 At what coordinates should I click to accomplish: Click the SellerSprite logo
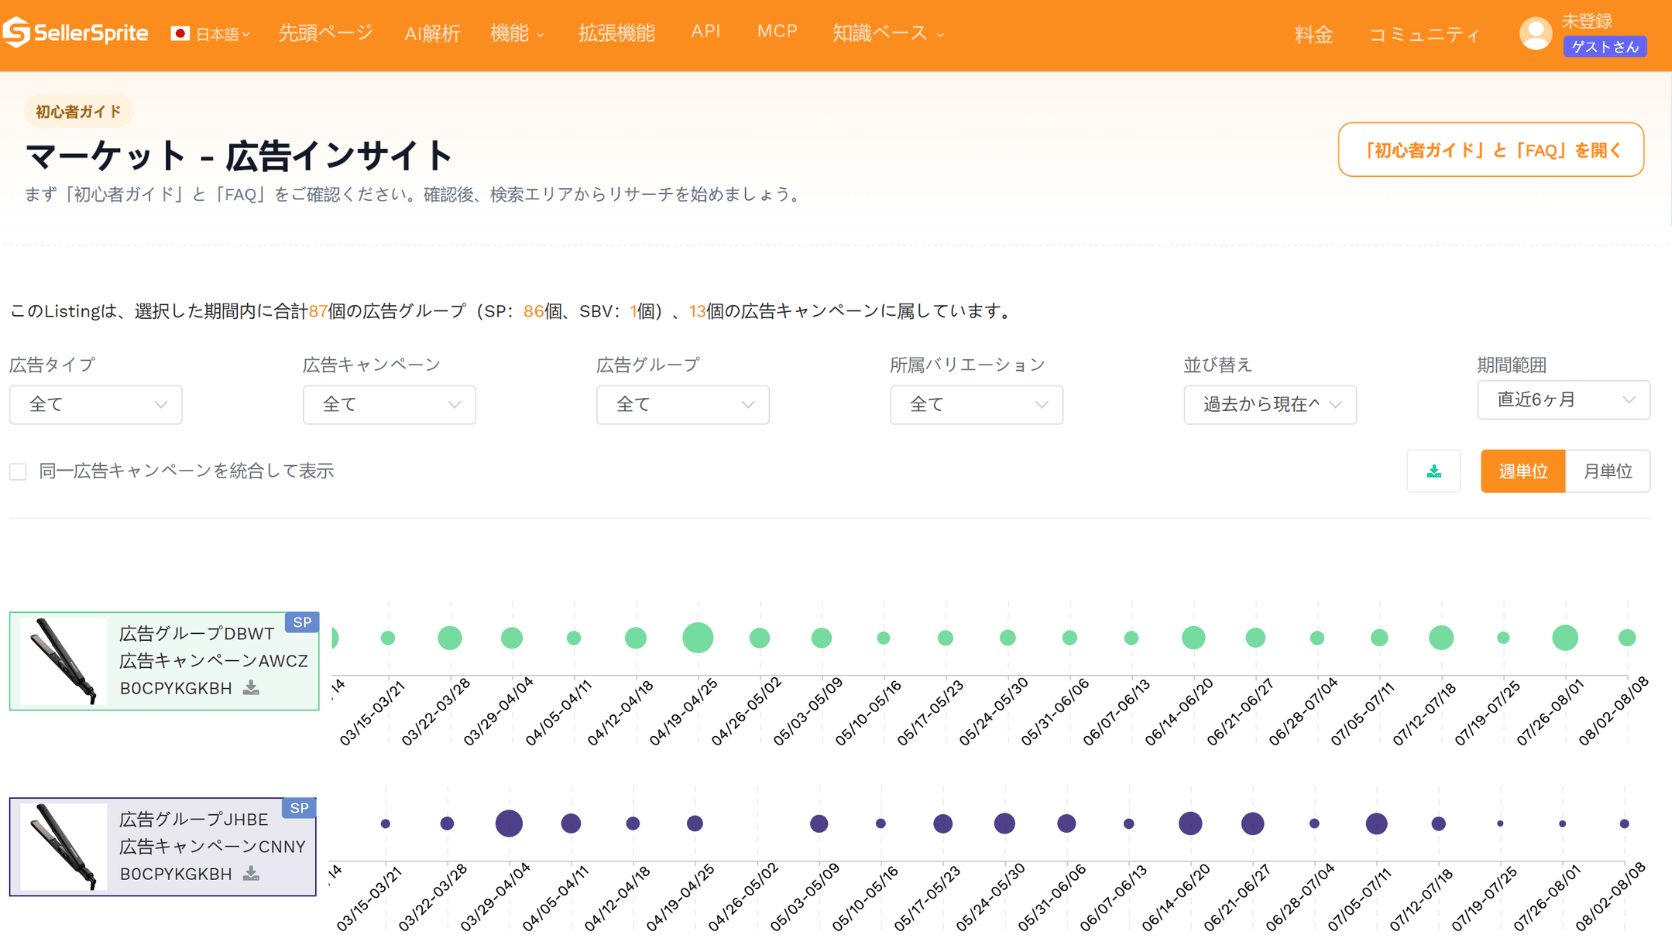(75, 33)
